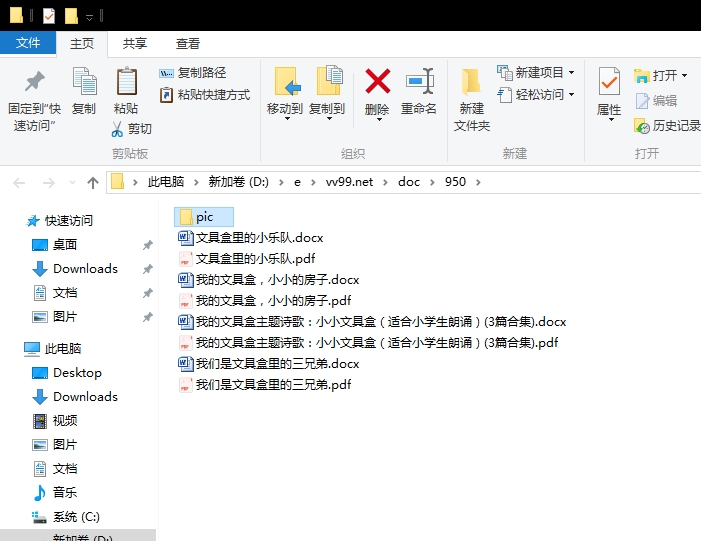
Task: Click 此电脑 in the address bar
Action: click(x=166, y=182)
